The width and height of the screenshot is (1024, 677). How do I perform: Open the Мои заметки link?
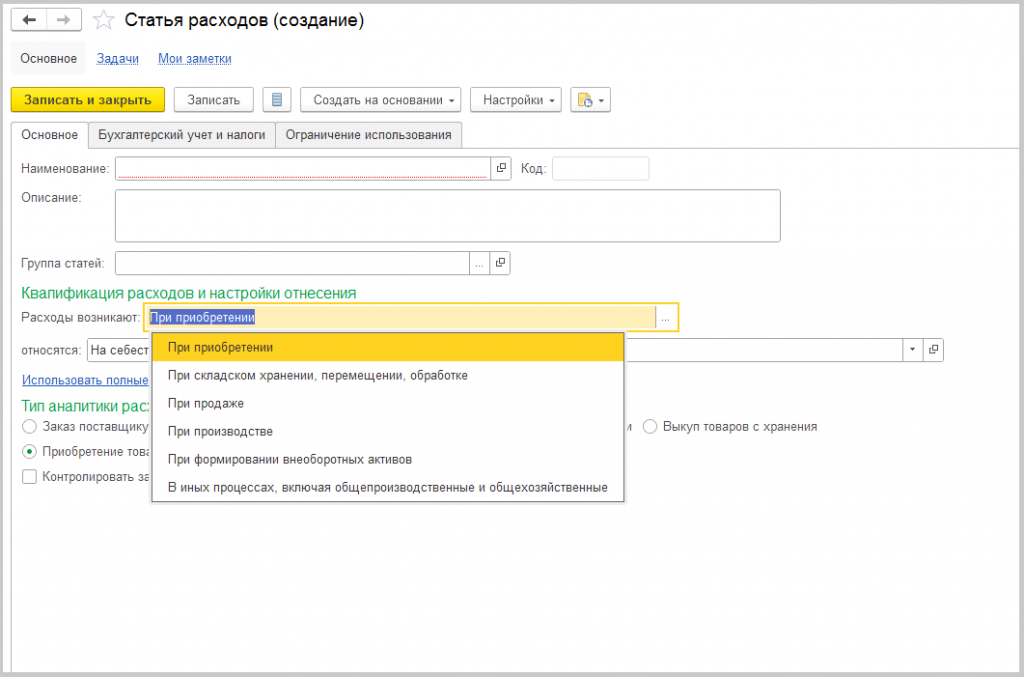click(x=194, y=59)
